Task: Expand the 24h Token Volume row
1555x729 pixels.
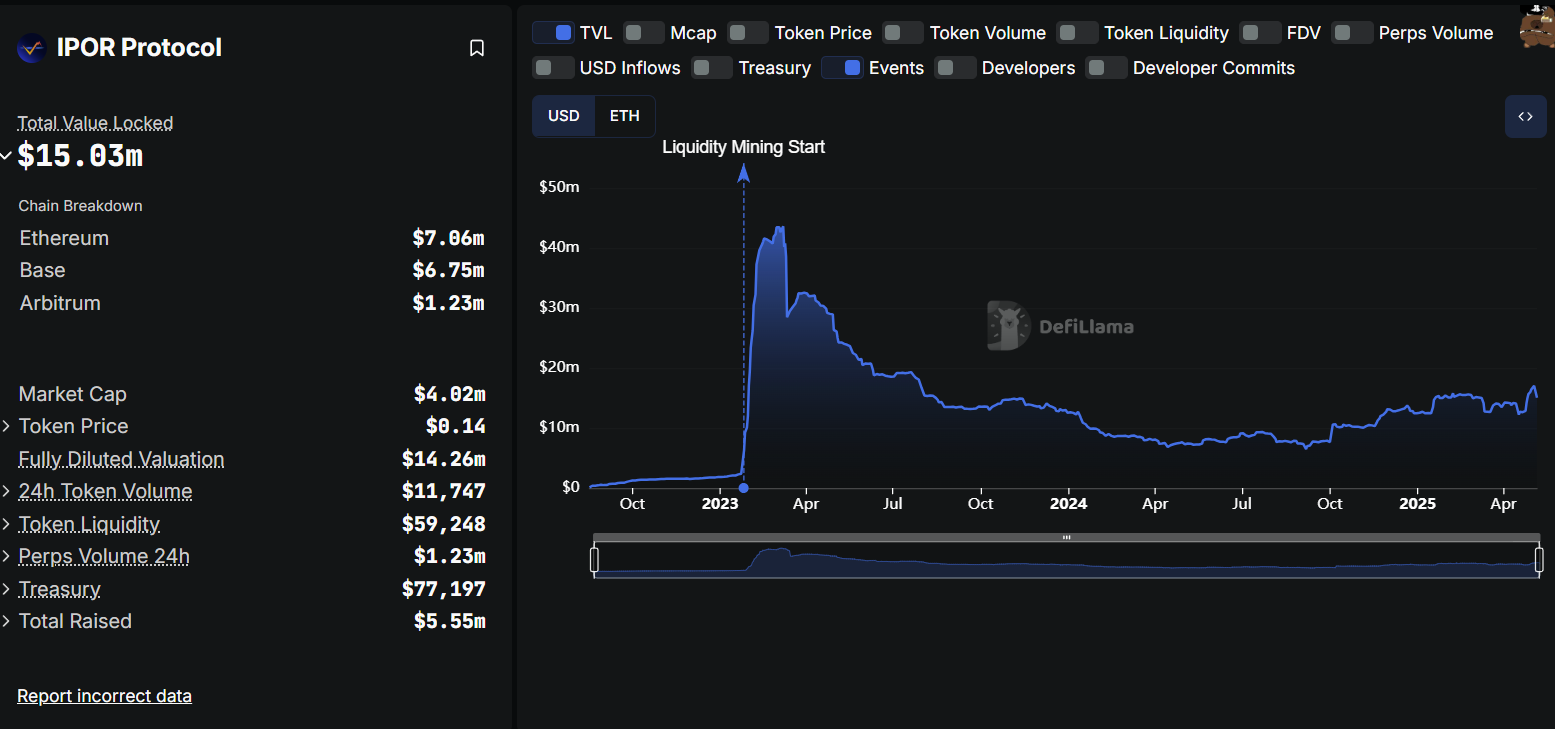Action: [6, 492]
